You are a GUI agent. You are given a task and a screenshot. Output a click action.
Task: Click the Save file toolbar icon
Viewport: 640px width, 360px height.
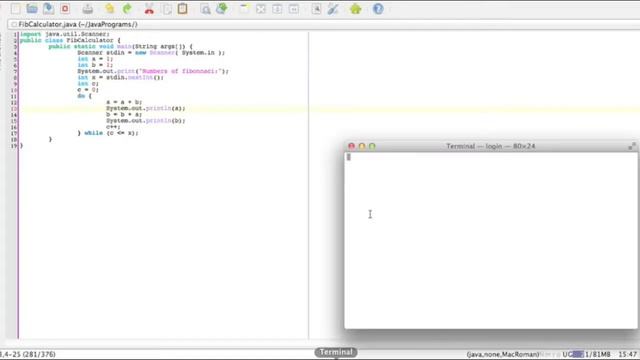48,9
